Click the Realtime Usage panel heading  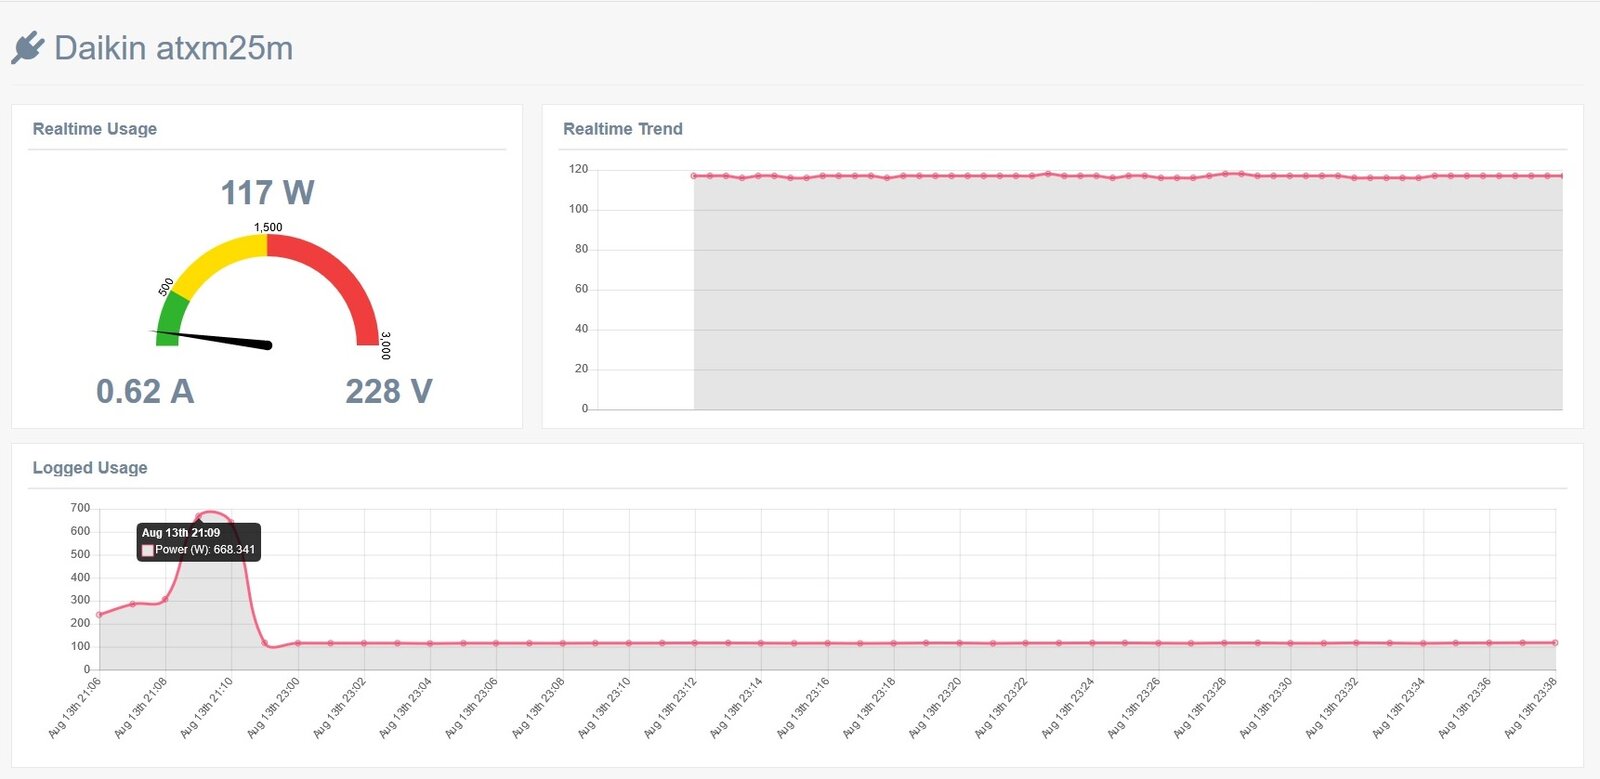point(95,129)
